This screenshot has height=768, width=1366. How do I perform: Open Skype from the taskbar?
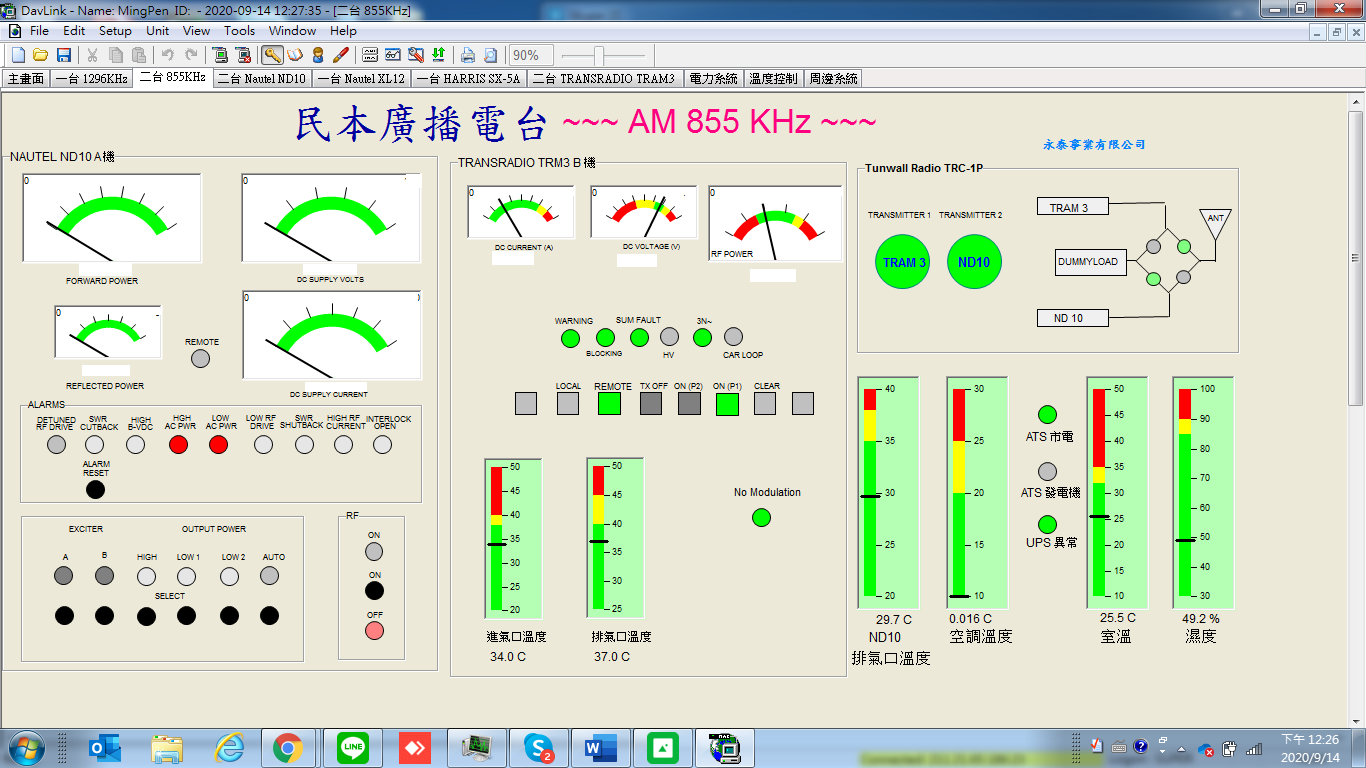tap(539, 747)
